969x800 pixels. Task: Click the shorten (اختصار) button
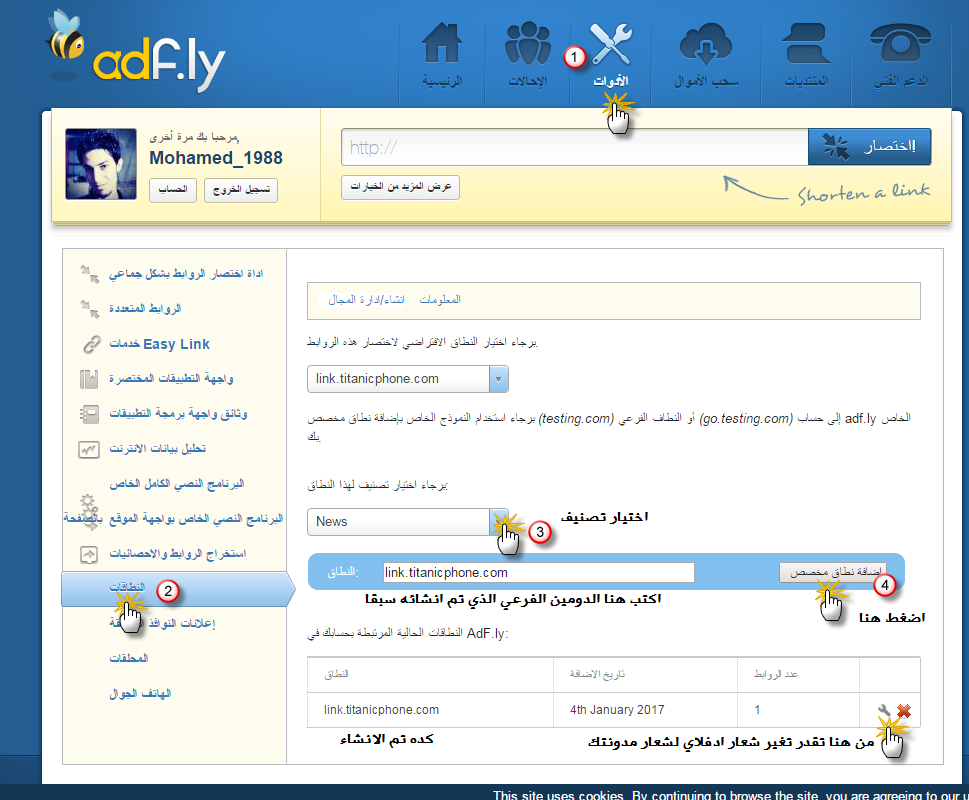(870, 147)
